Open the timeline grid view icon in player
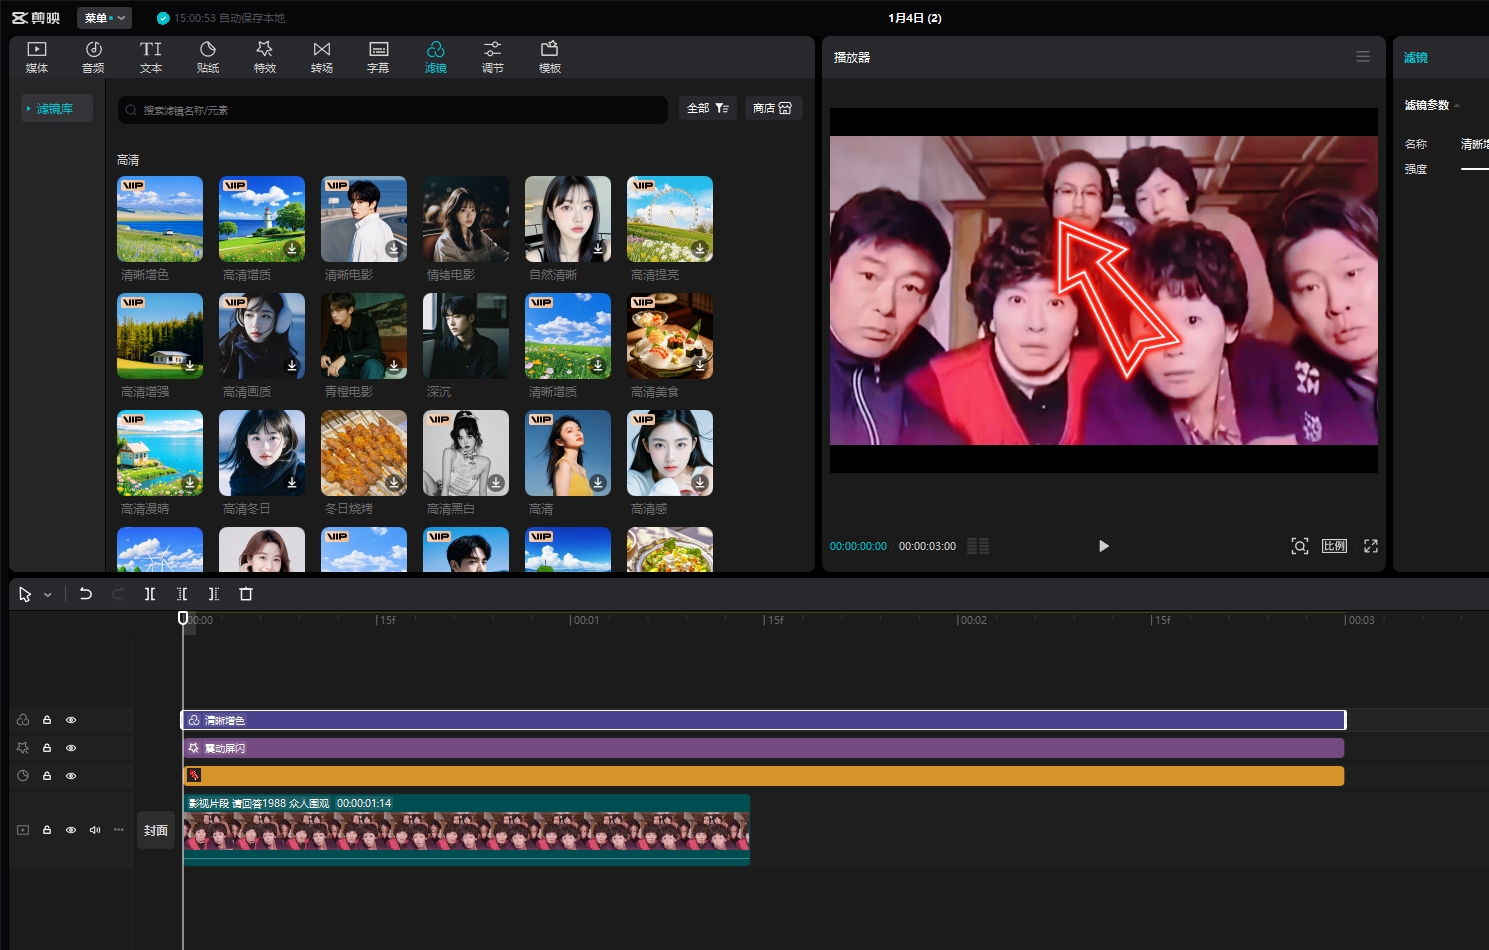 click(978, 546)
